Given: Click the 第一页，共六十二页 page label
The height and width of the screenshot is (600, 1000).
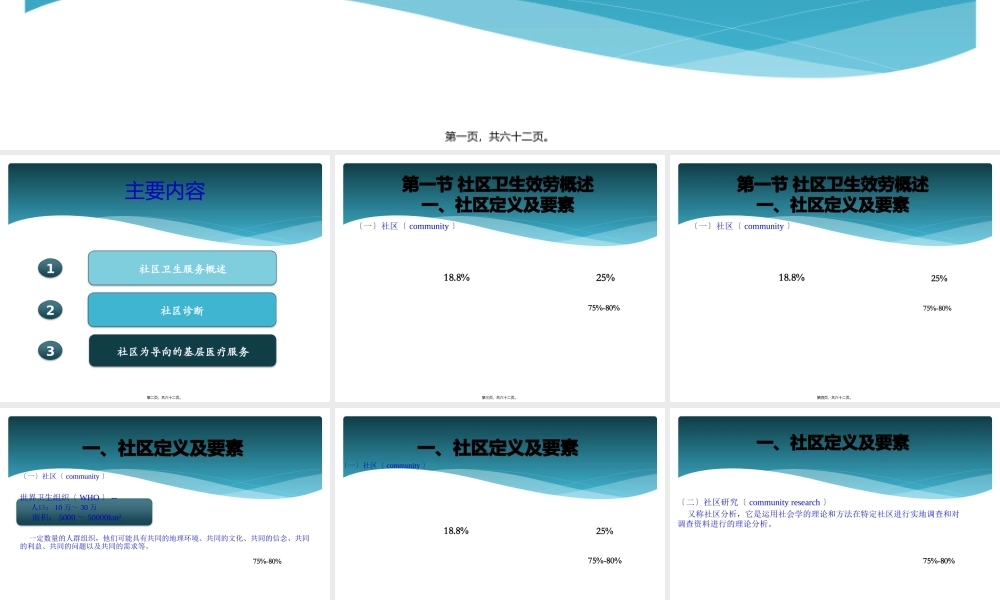Looking at the screenshot, I should [x=500, y=136].
